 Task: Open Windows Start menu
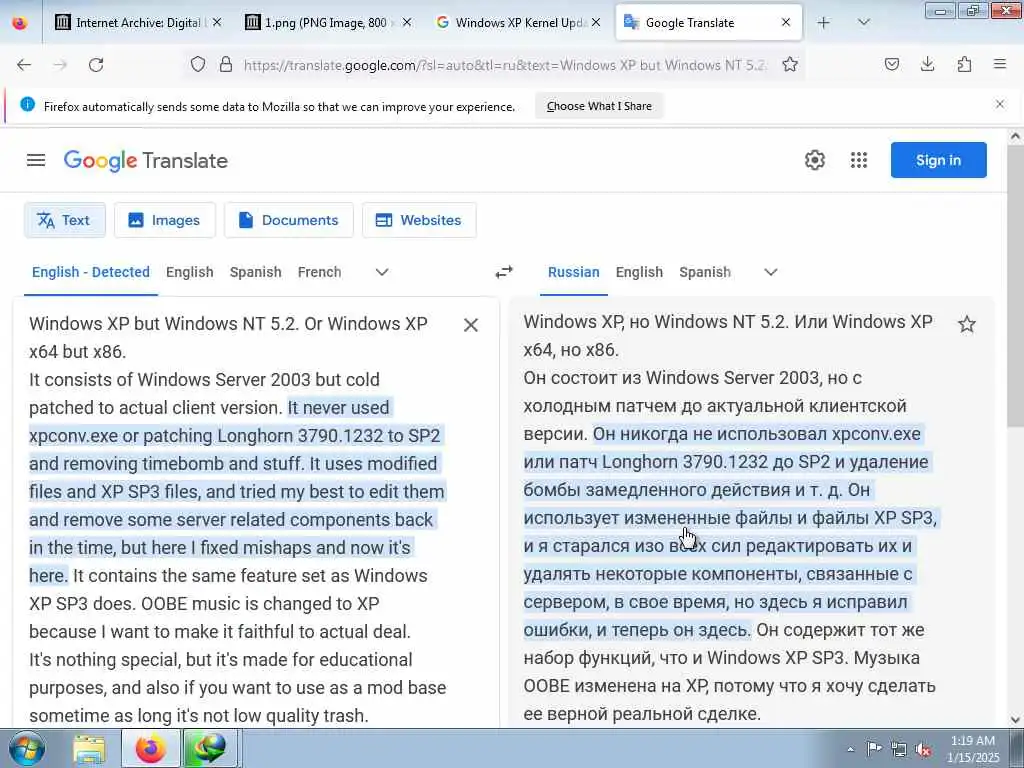tap(27, 749)
